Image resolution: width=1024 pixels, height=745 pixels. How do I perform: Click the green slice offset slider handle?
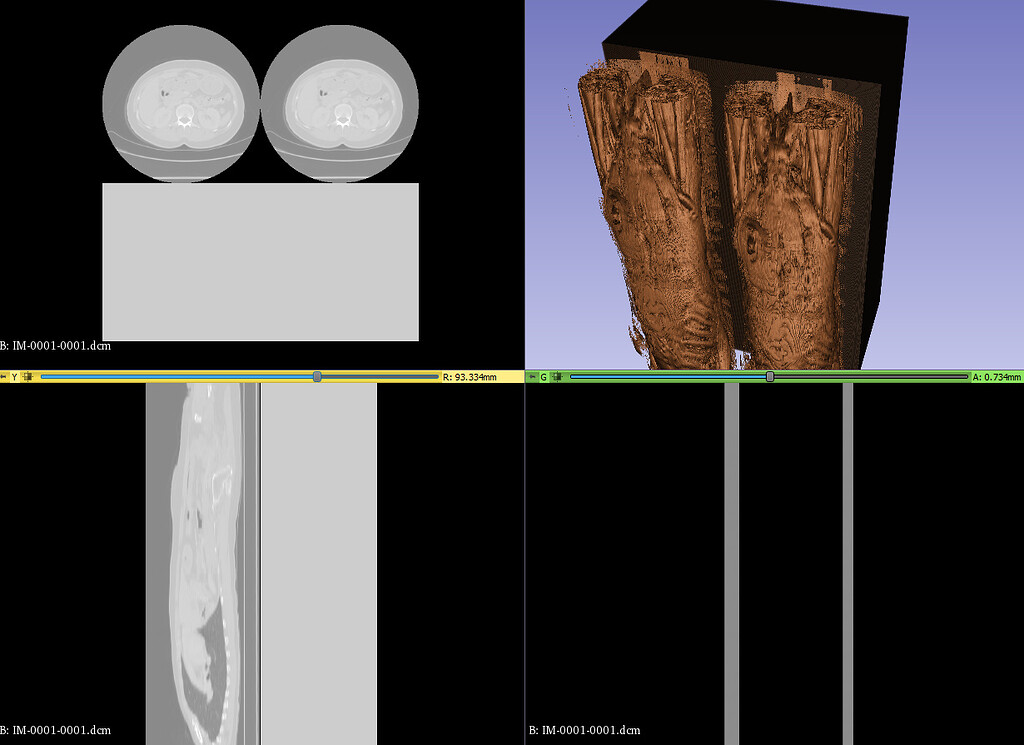770,377
